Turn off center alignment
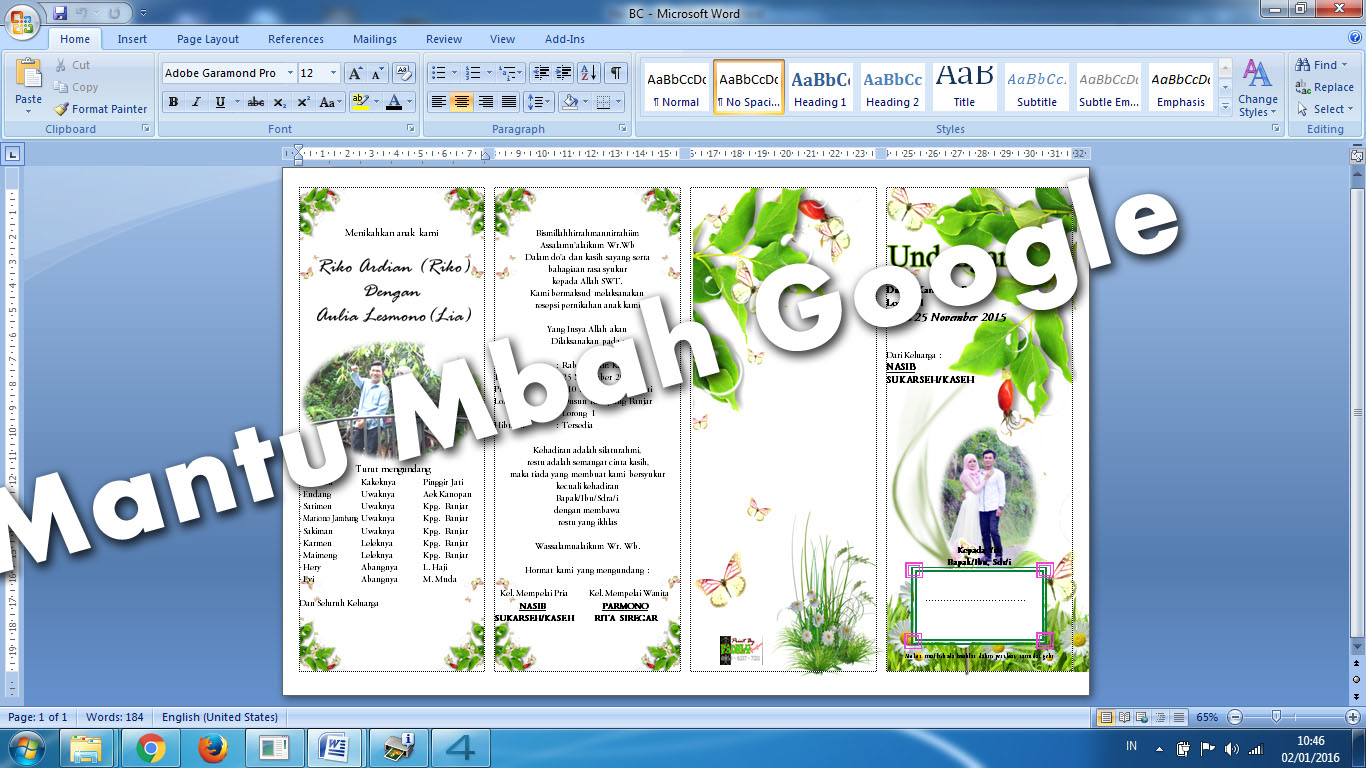 point(461,102)
